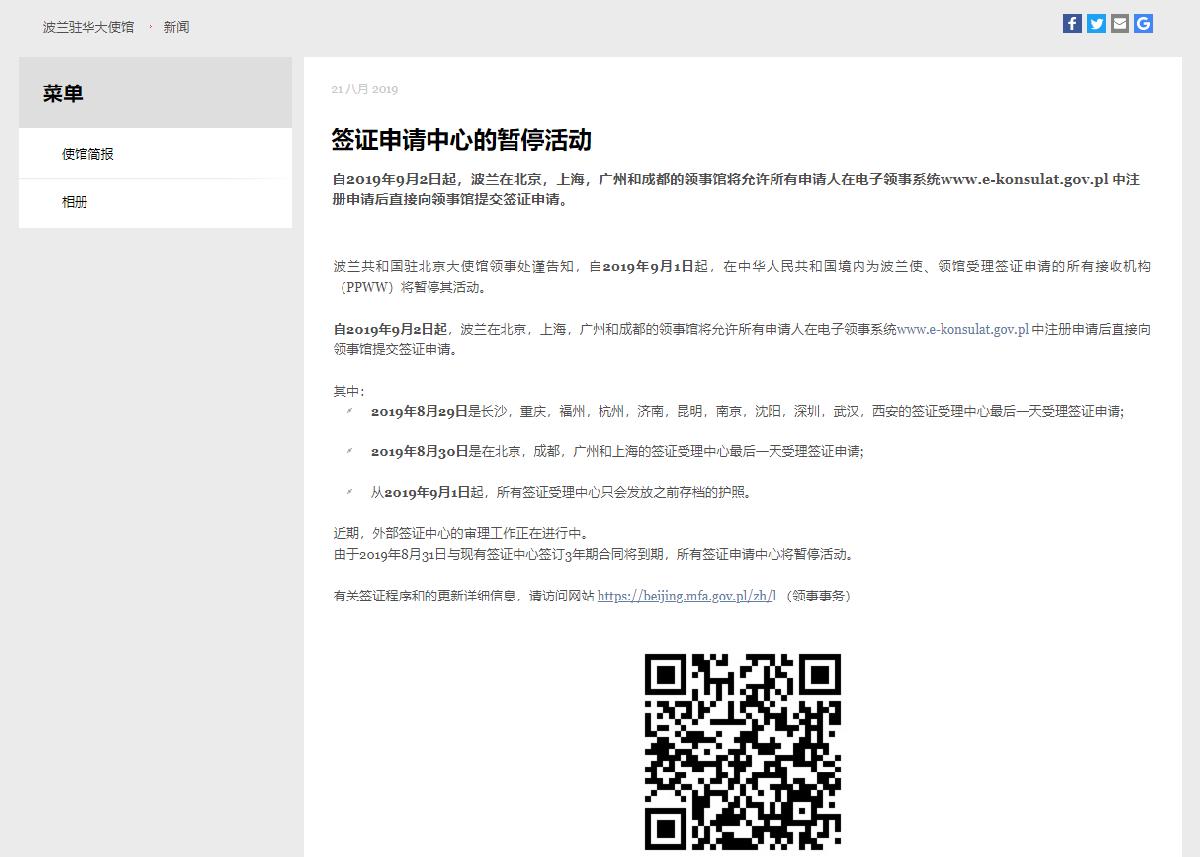Click the bold summary starting 自2019年9月2日起

[736, 189]
